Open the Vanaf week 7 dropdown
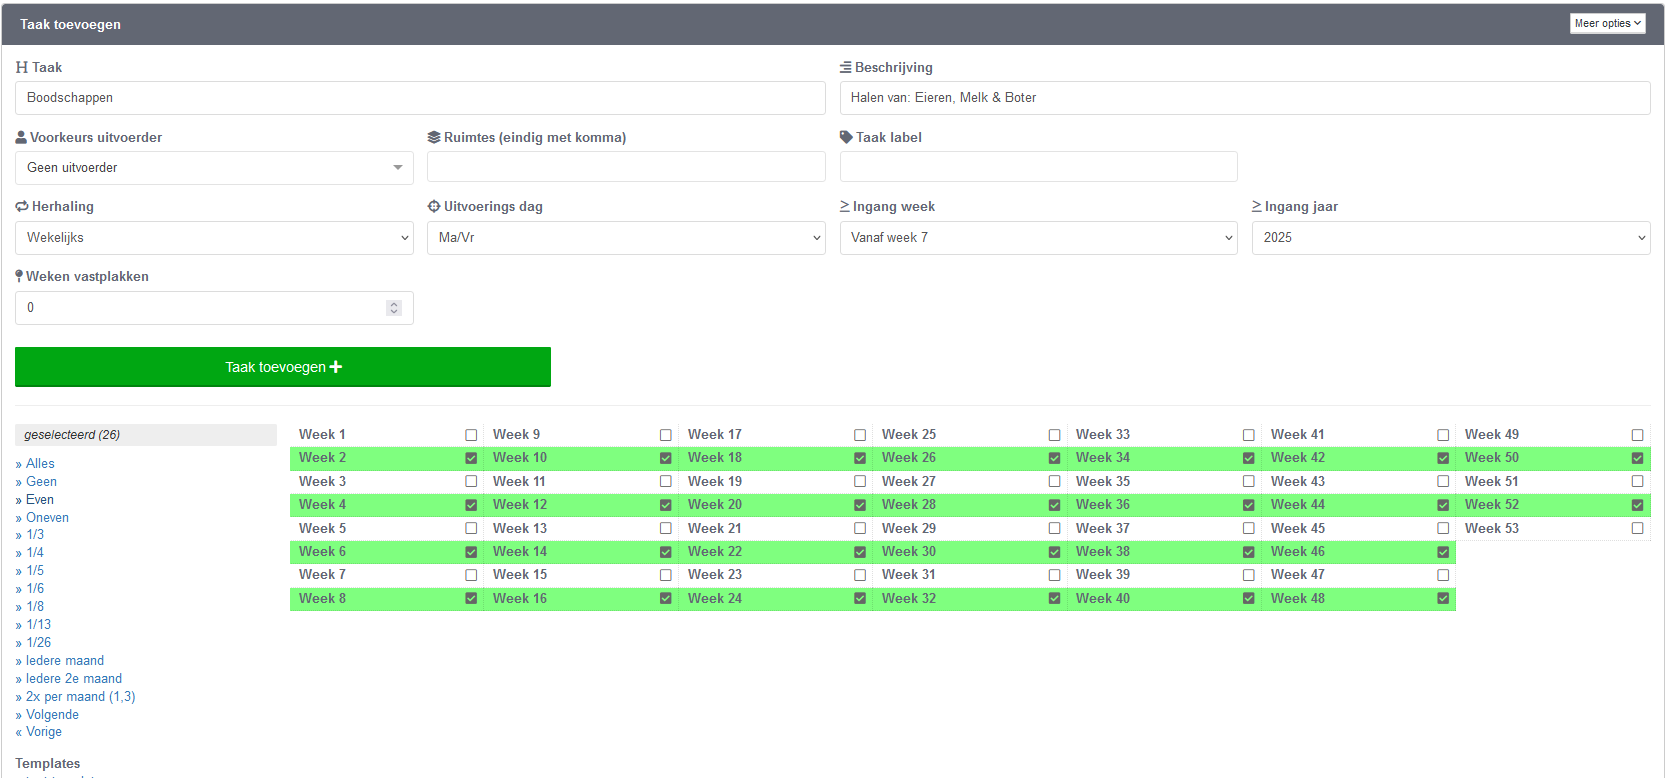Viewport: 1667px width, 778px height. point(1039,238)
